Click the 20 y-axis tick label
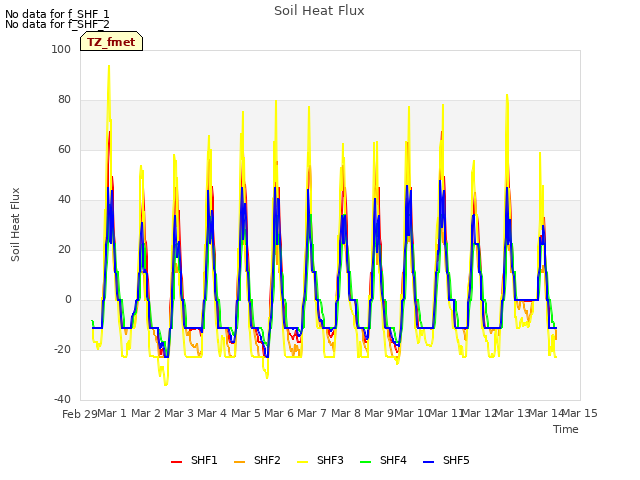This screenshot has height=480, width=640. tap(64, 249)
